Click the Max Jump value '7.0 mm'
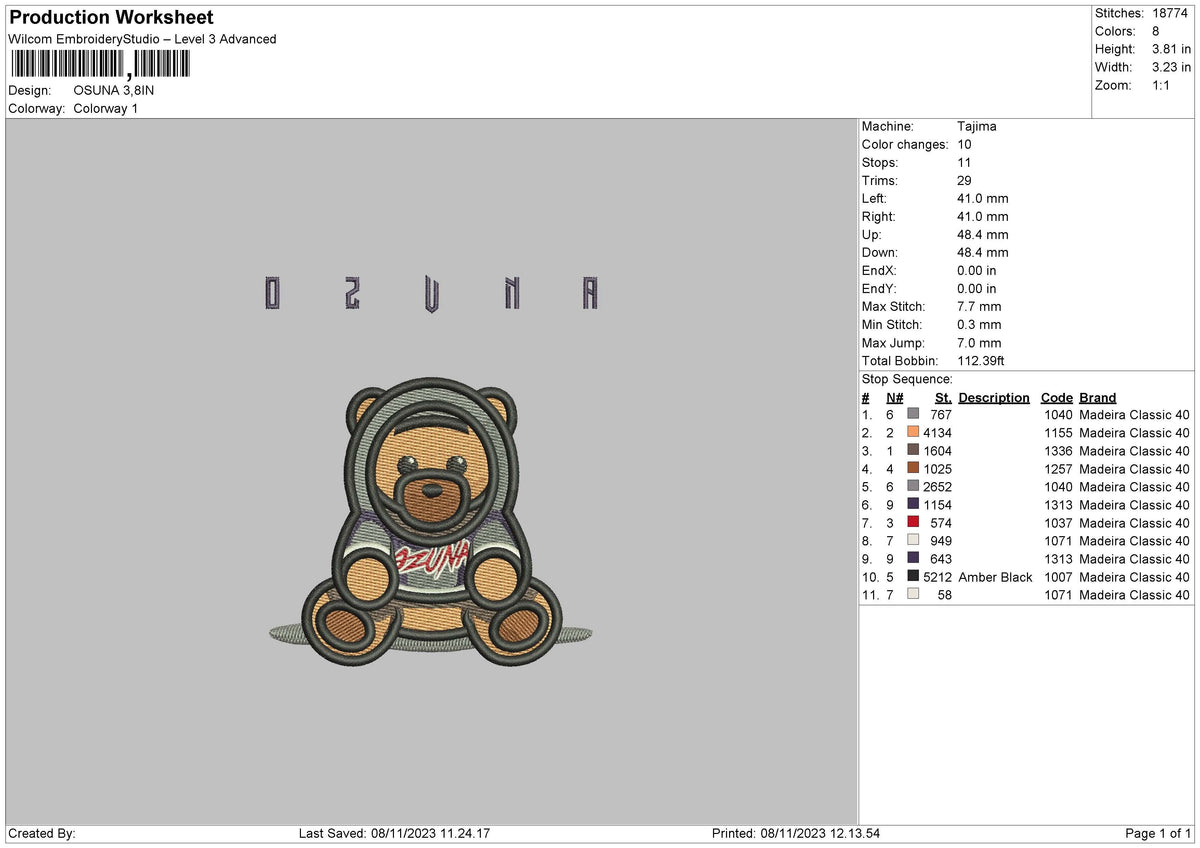 [979, 342]
